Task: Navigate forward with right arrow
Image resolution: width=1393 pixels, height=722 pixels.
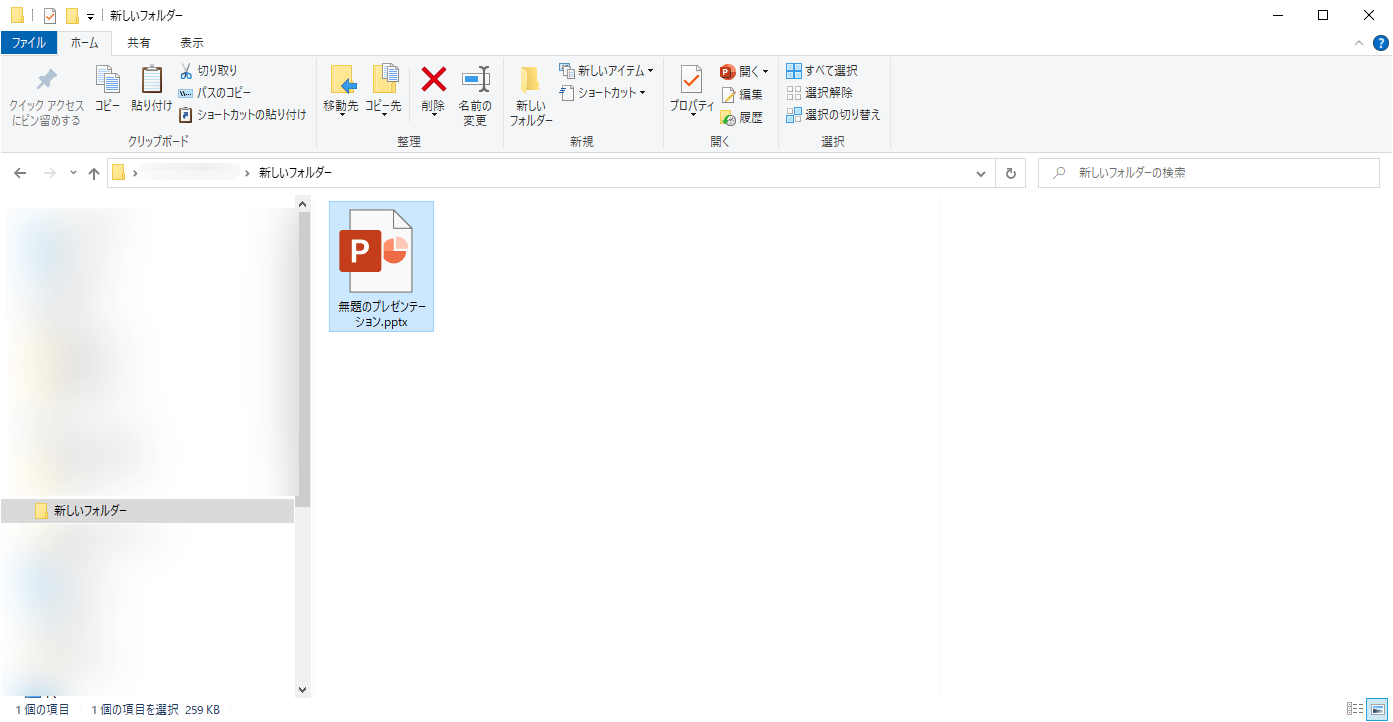Action: [x=49, y=173]
